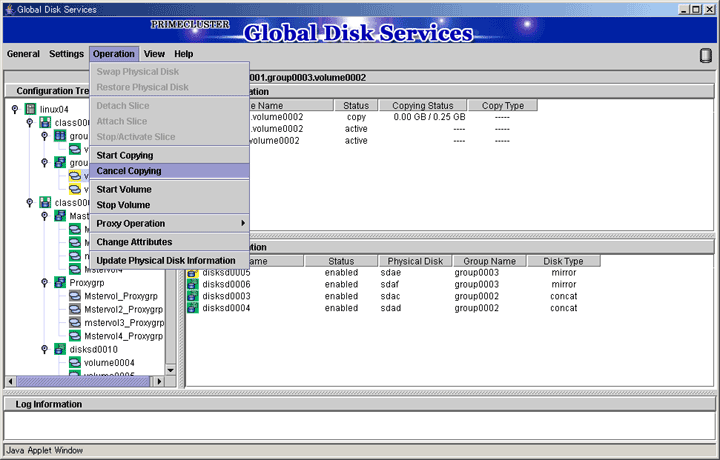Image resolution: width=720 pixels, height=460 pixels.
Task: Select the disksd0006 disk row name
Action: 226,284
